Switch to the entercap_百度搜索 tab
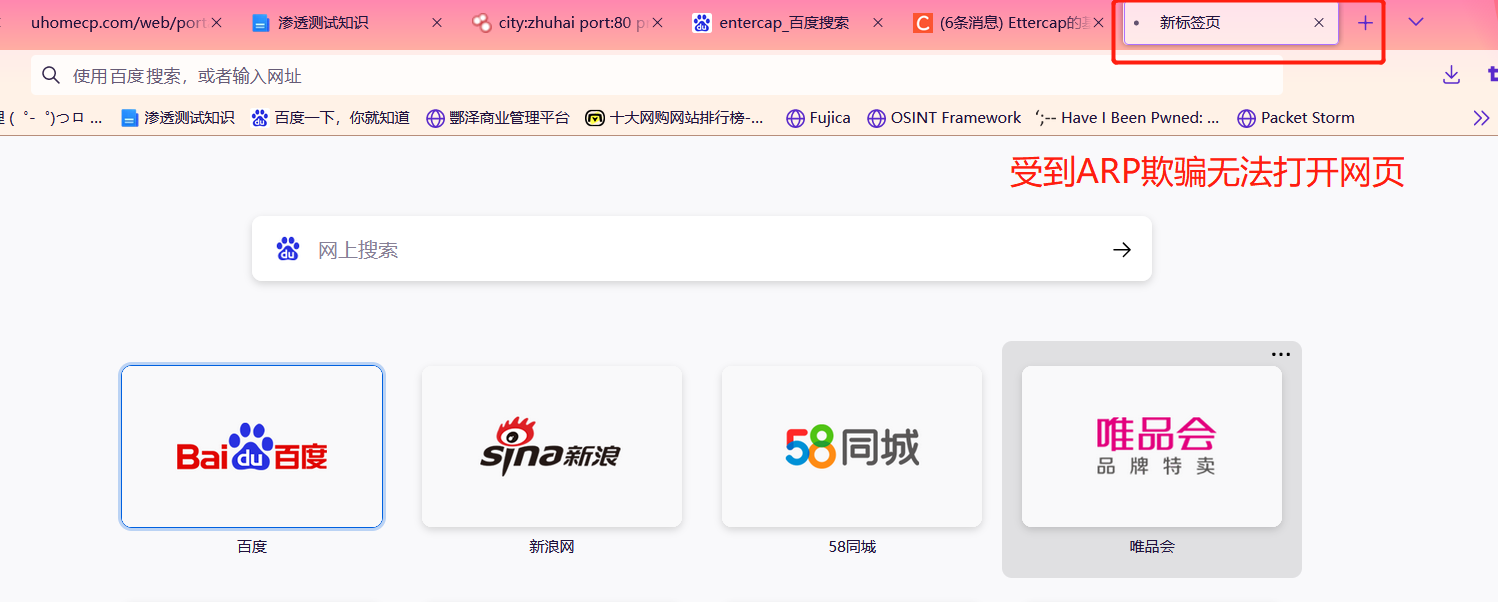This screenshot has width=1498, height=602. click(787, 22)
